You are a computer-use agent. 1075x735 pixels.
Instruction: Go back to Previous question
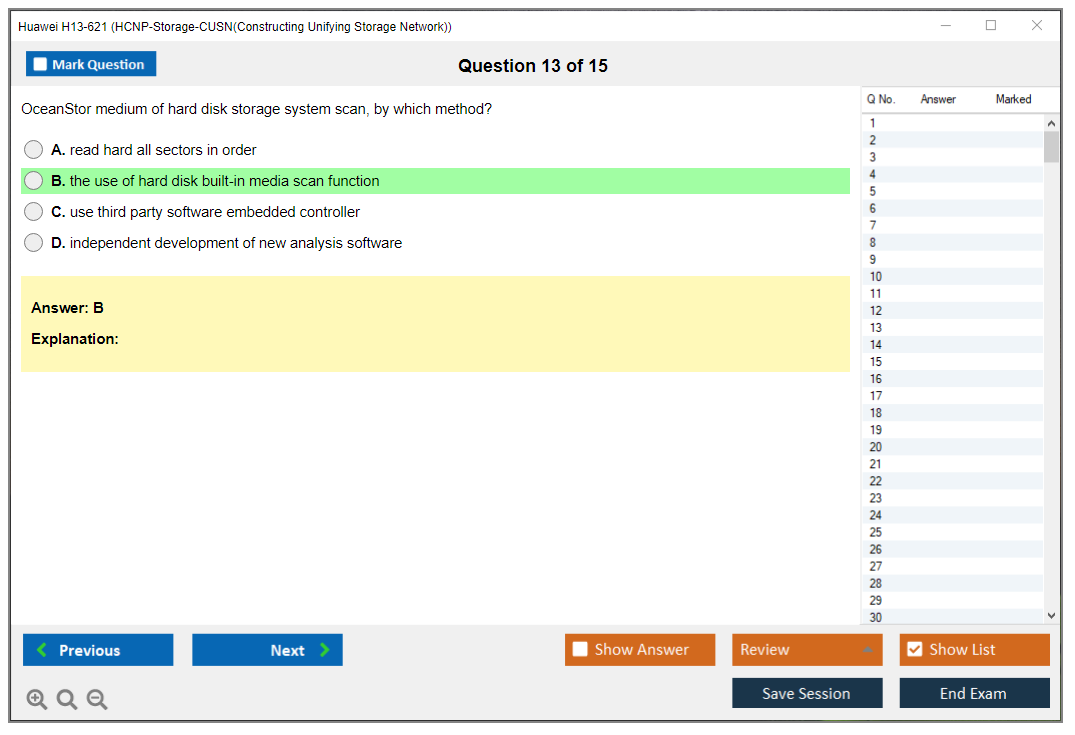pyautogui.click(x=98, y=650)
